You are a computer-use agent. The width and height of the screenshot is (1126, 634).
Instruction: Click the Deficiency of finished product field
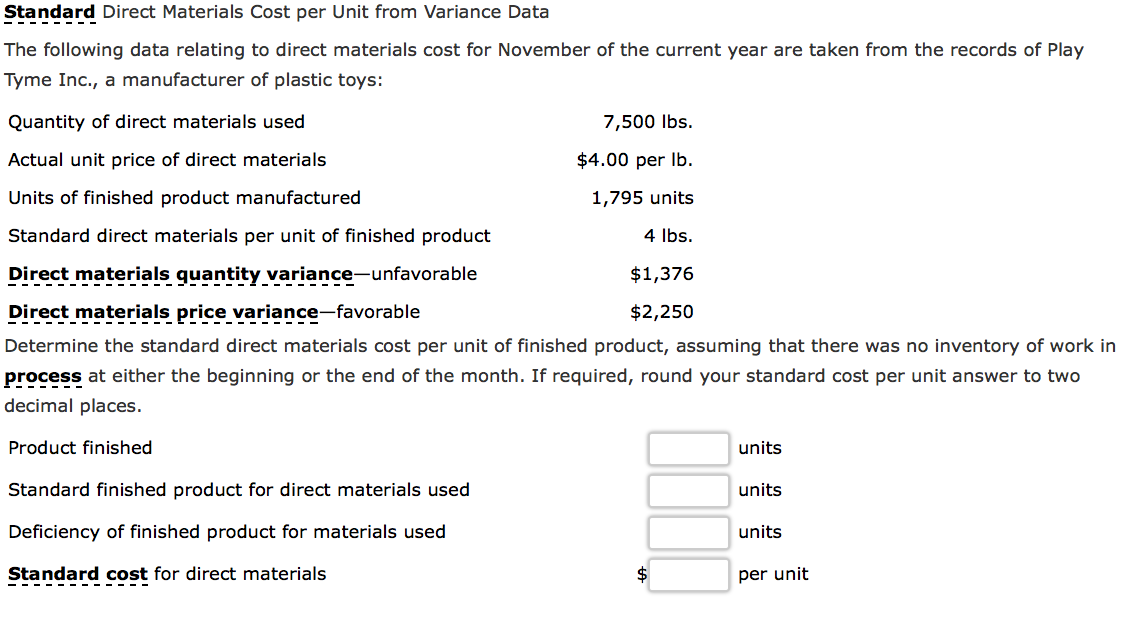(x=688, y=532)
